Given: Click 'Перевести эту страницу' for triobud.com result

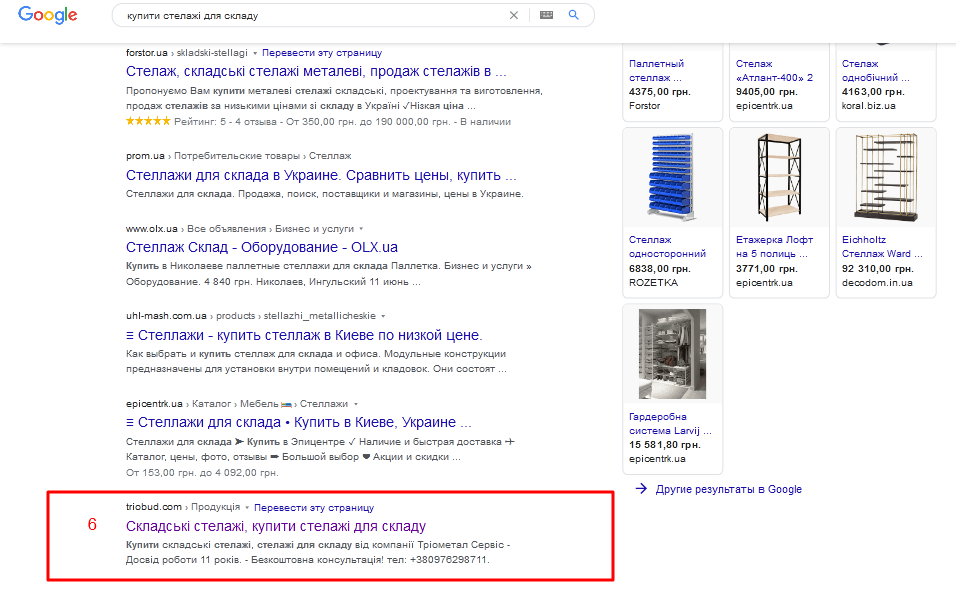Looking at the screenshot, I should tap(314, 507).
